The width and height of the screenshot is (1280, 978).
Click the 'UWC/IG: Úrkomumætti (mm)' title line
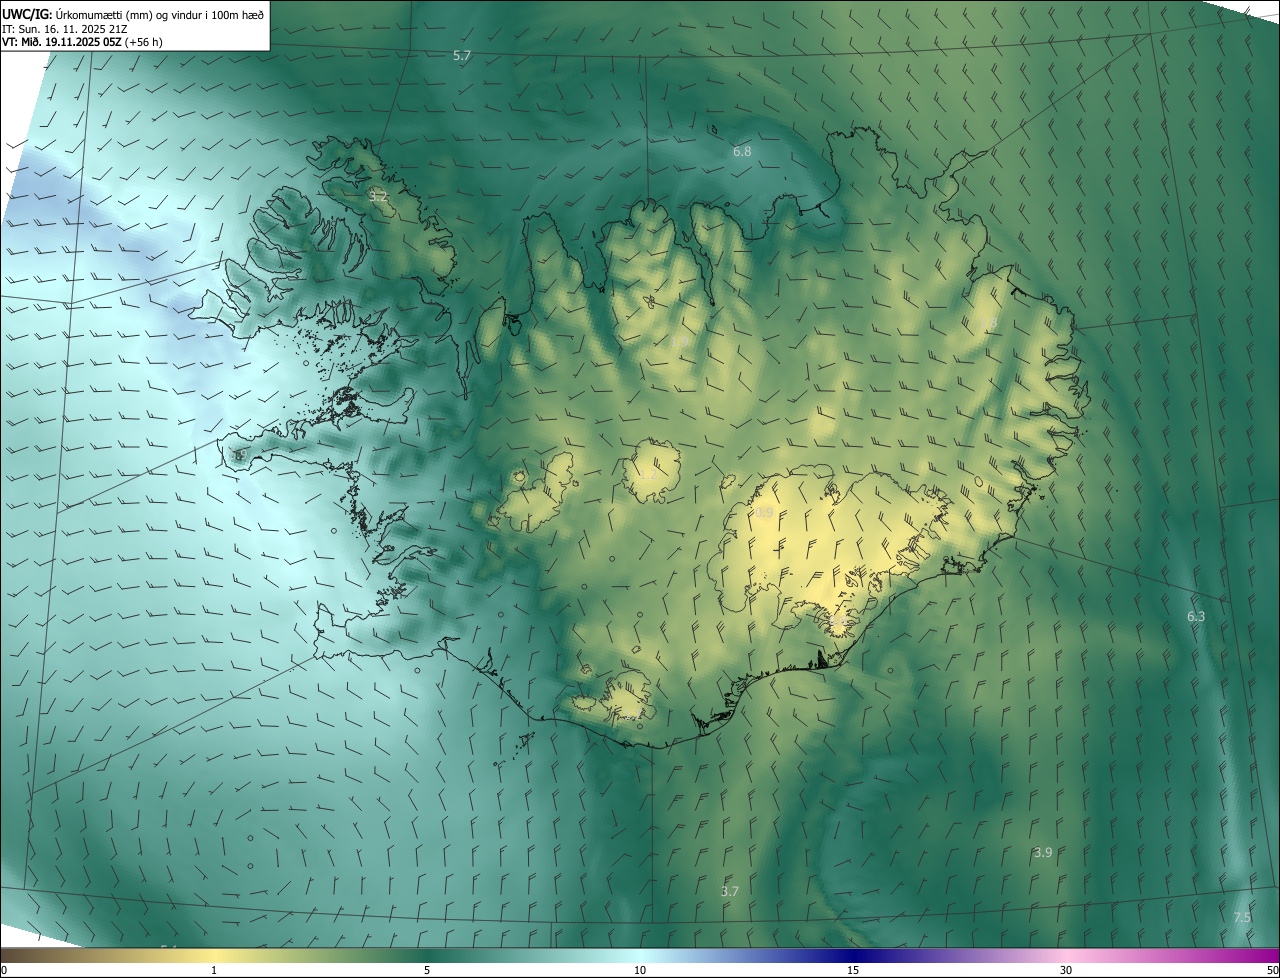pos(133,14)
